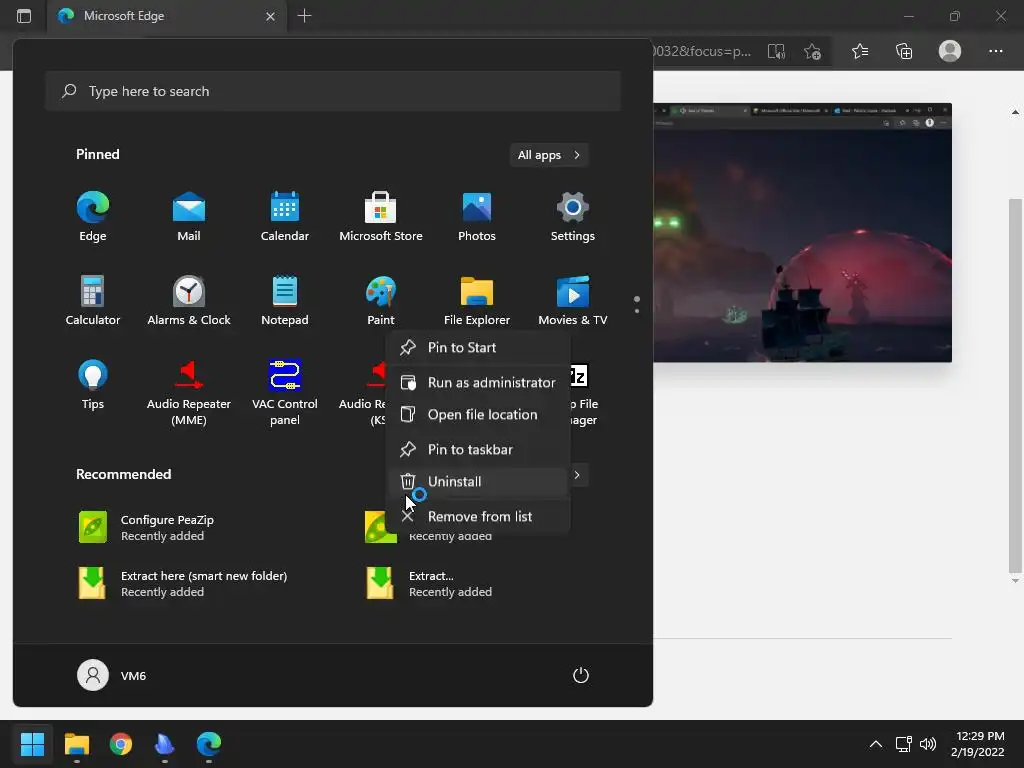Launch the Calculator app

click(x=93, y=300)
